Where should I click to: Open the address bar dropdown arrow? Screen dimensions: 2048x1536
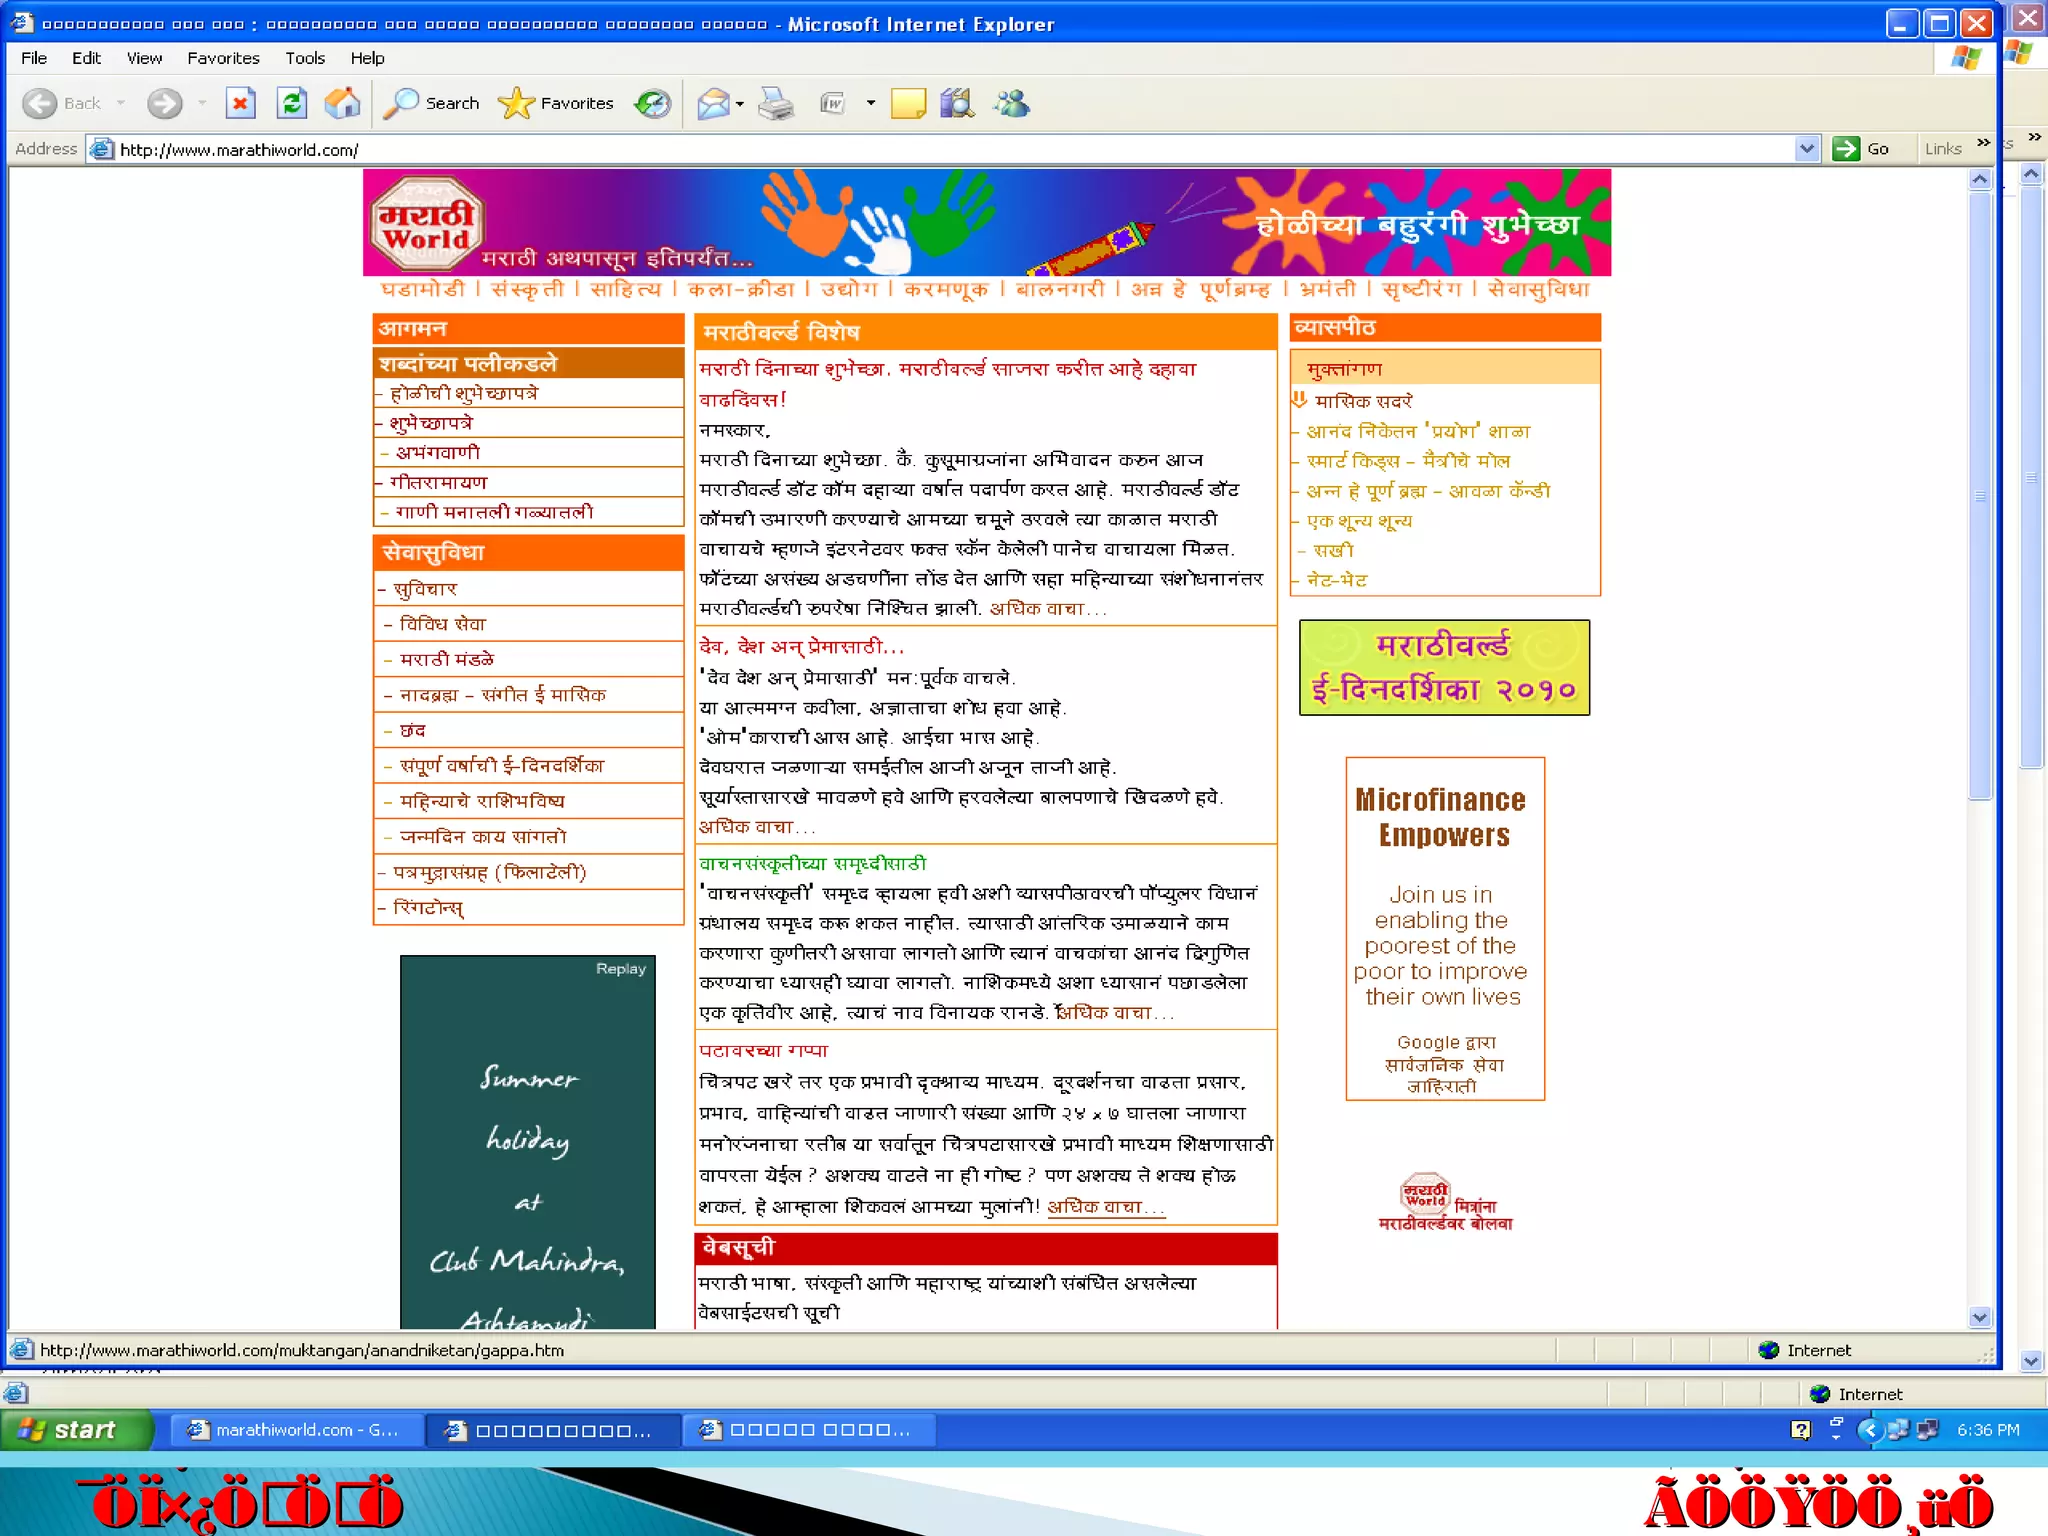pos(1806,149)
